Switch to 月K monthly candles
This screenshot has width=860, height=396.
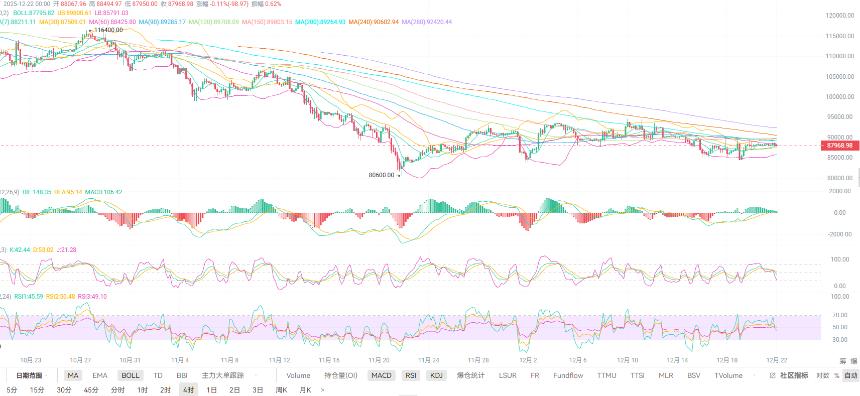tap(305, 390)
